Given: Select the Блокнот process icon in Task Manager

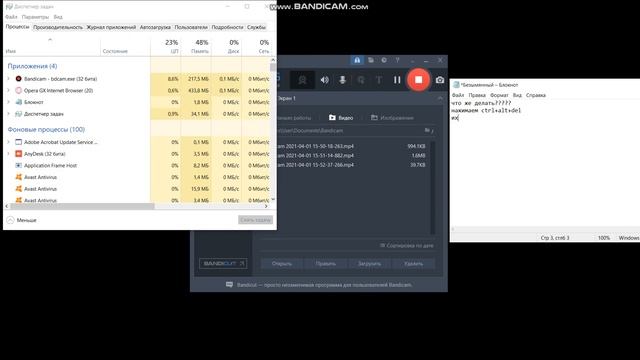Looking at the screenshot, I should click(18, 102).
